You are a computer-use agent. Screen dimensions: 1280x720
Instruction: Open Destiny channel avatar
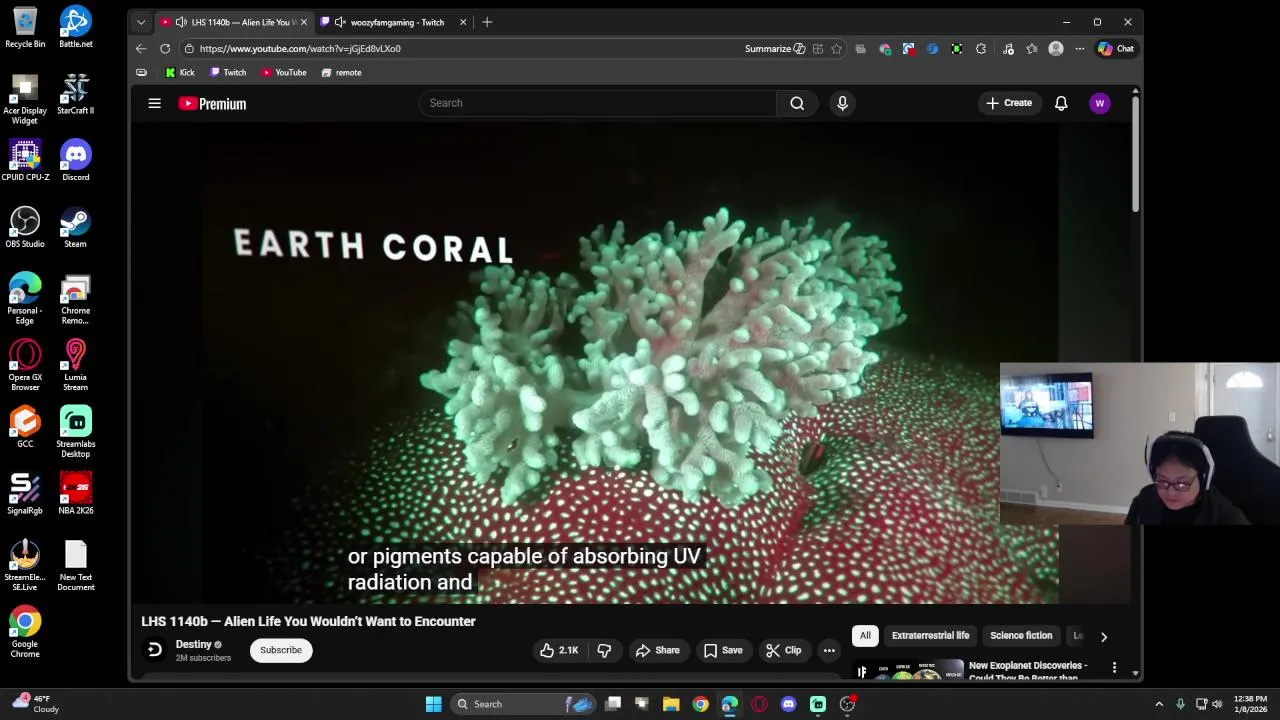click(x=154, y=650)
